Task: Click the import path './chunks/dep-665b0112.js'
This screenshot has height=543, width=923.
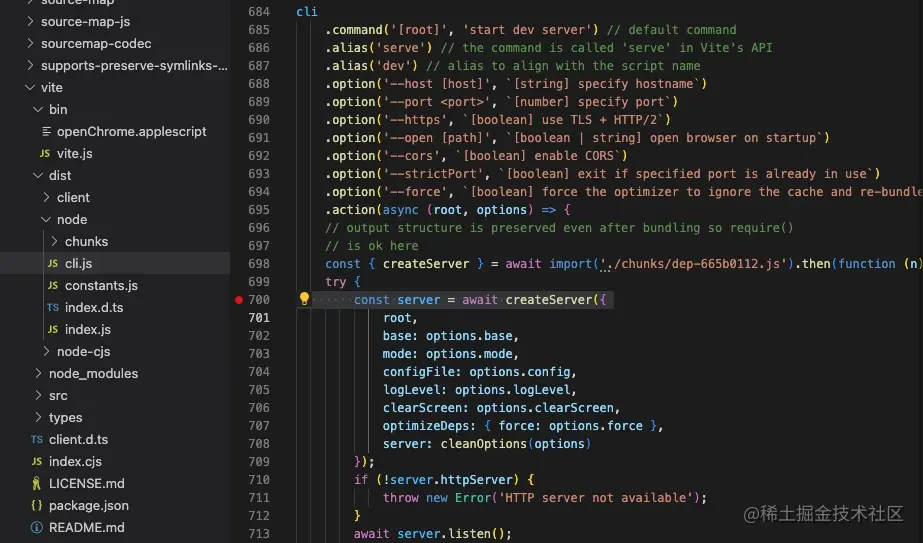Action: click(693, 264)
